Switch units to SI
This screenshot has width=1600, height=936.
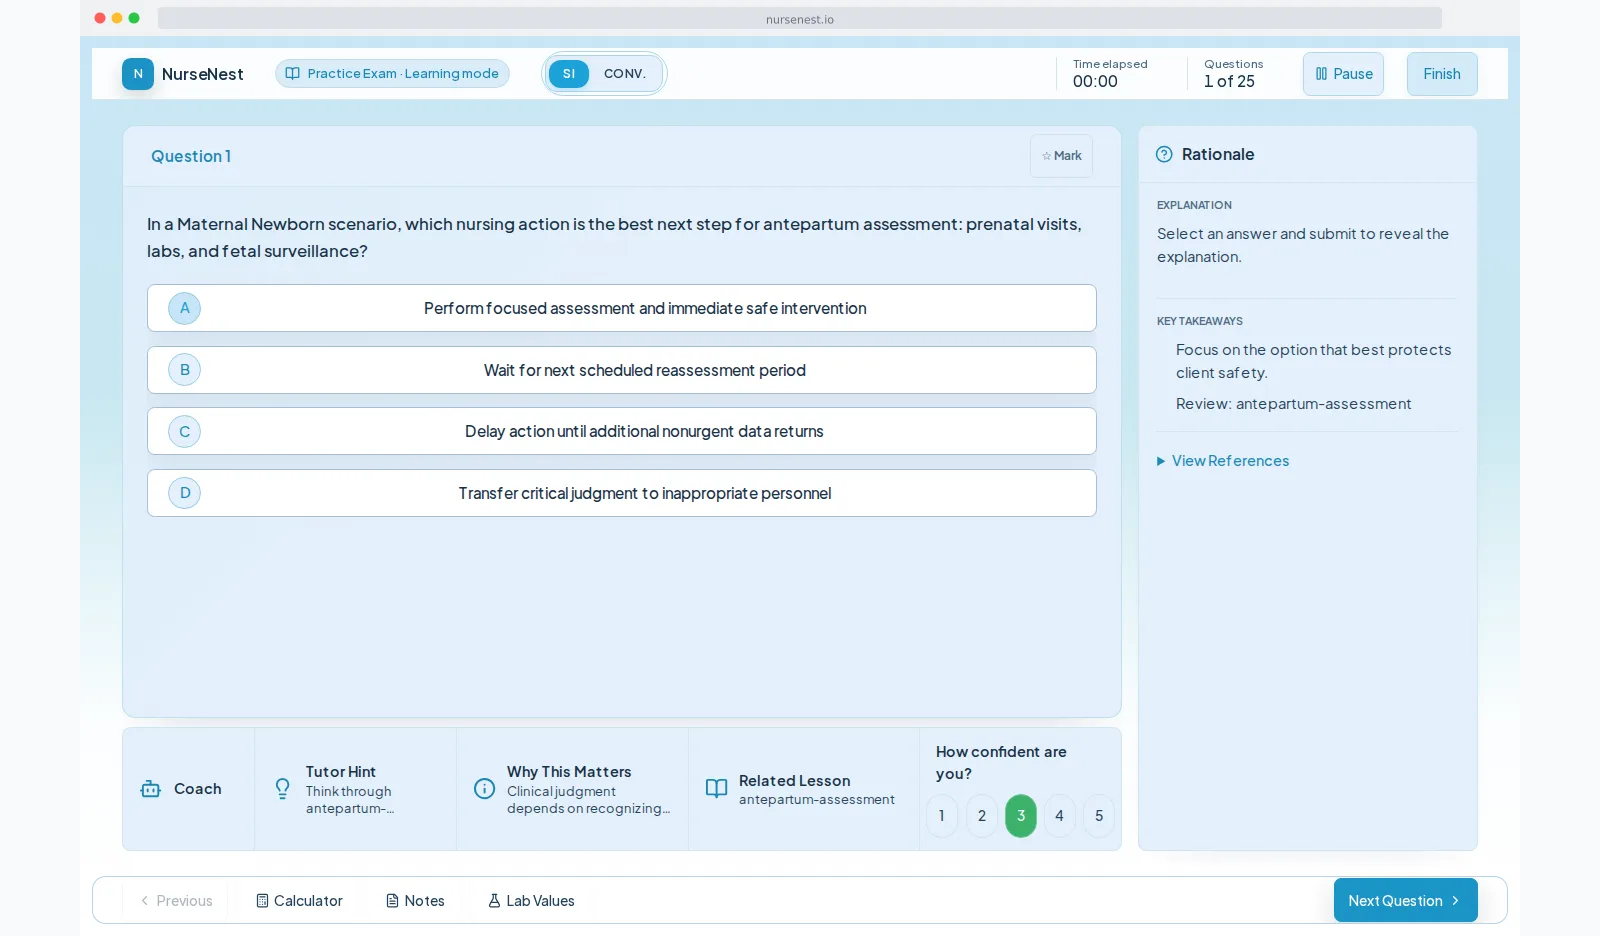coord(569,74)
